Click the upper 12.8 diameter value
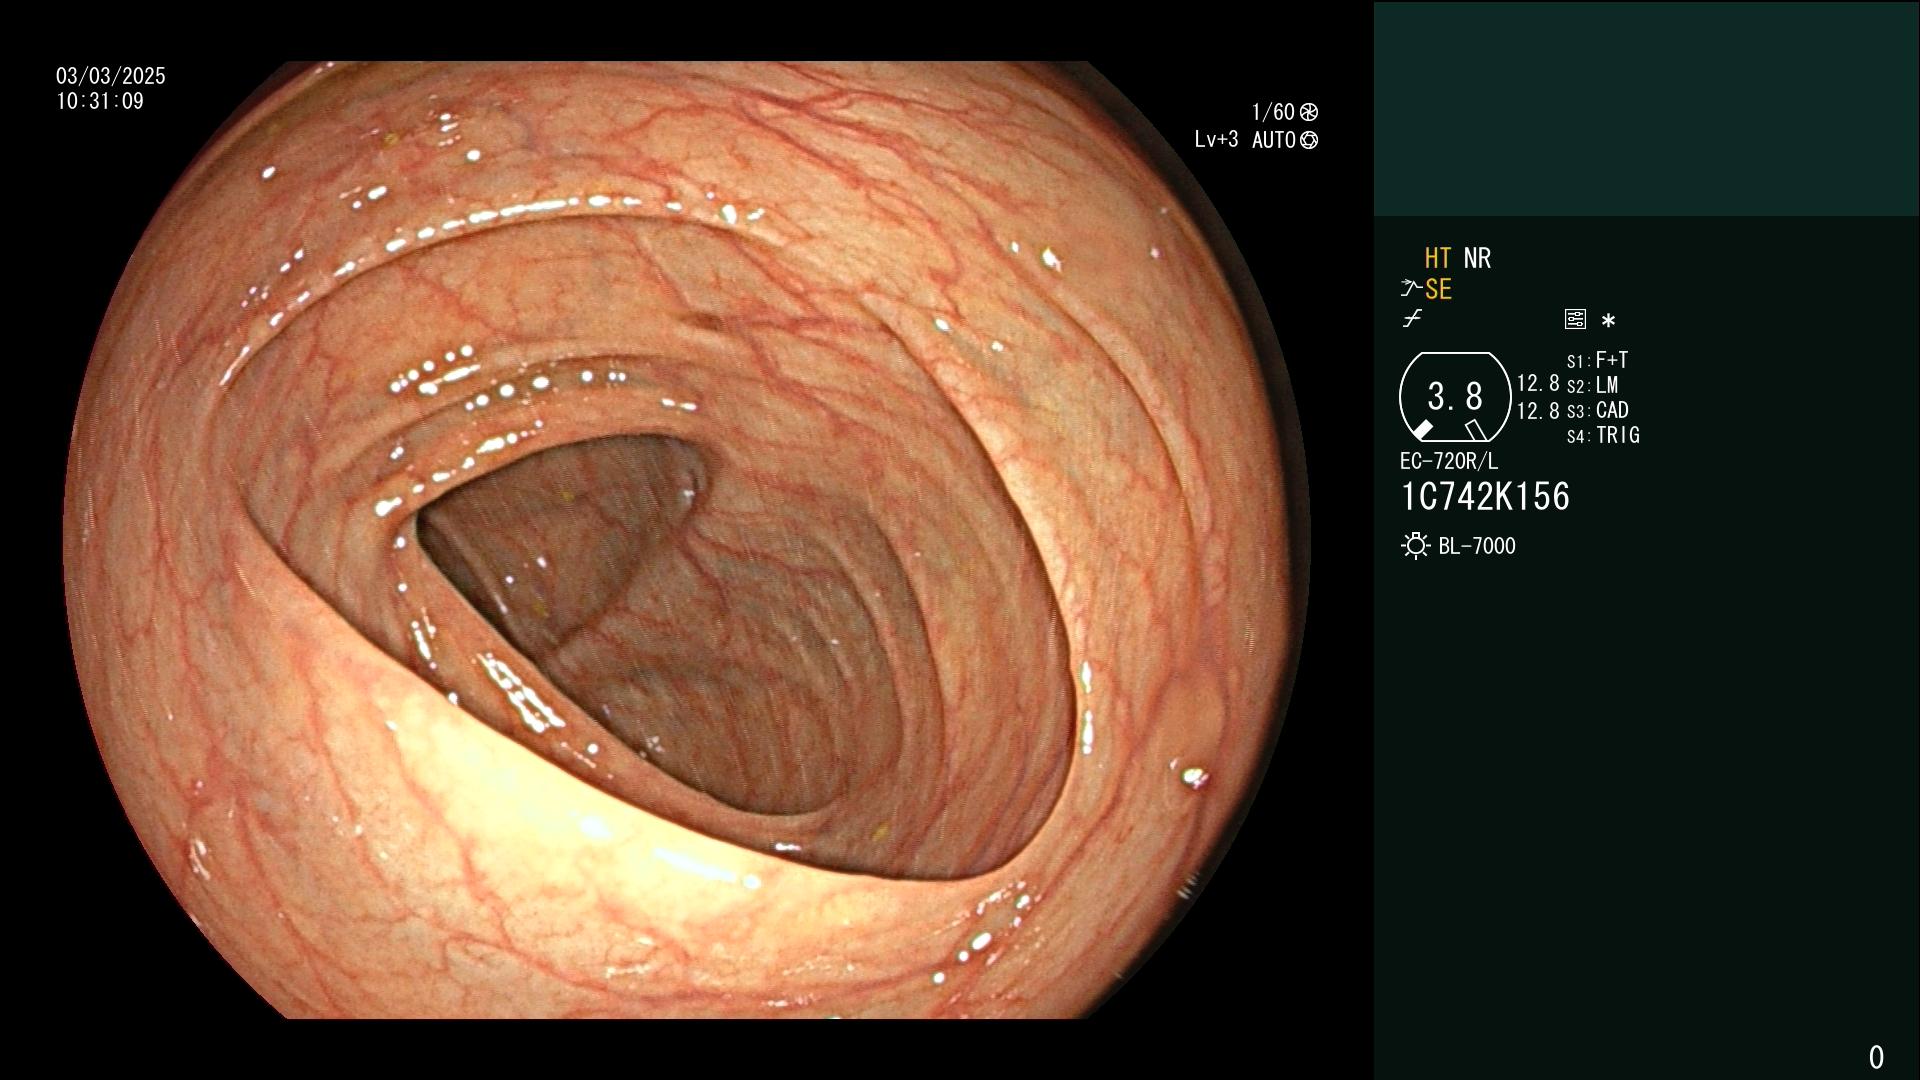Viewport: 1920px width, 1080px height. click(1538, 384)
